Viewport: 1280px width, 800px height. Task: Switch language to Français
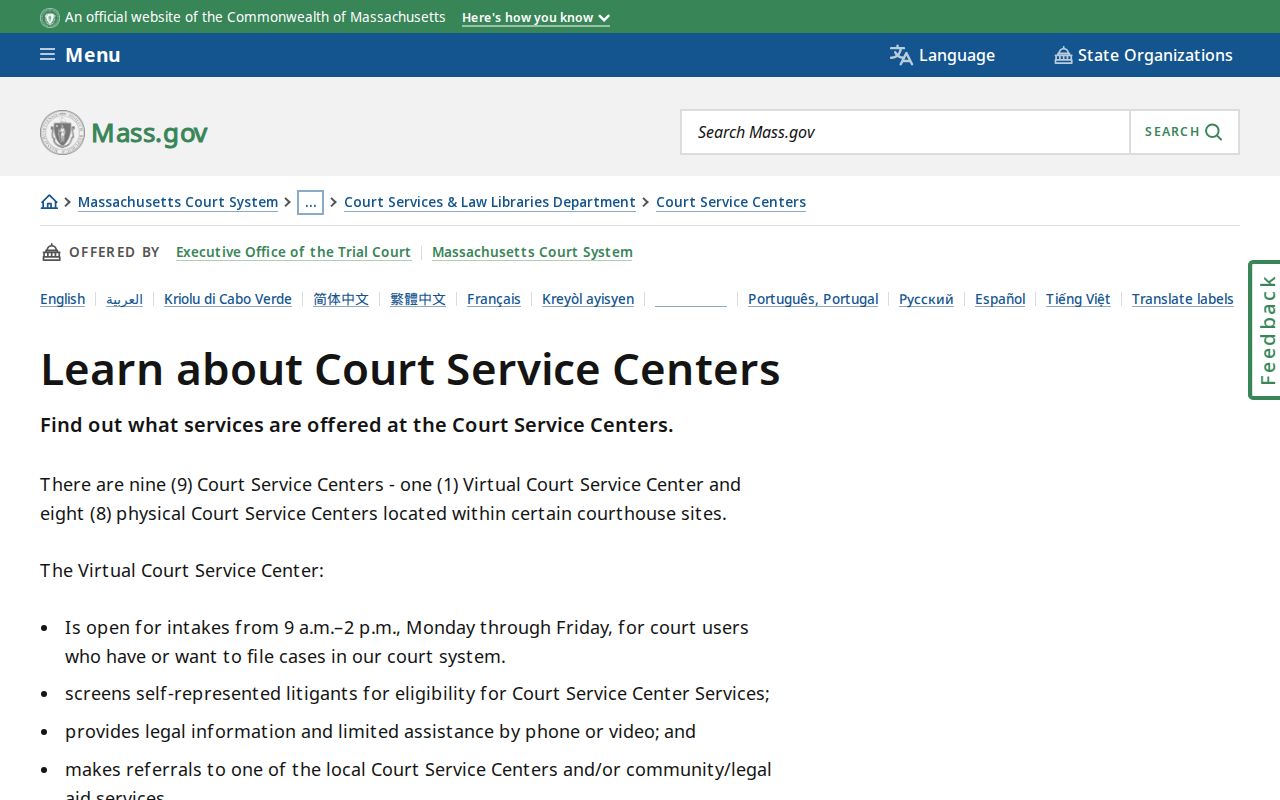pos(494,299)
